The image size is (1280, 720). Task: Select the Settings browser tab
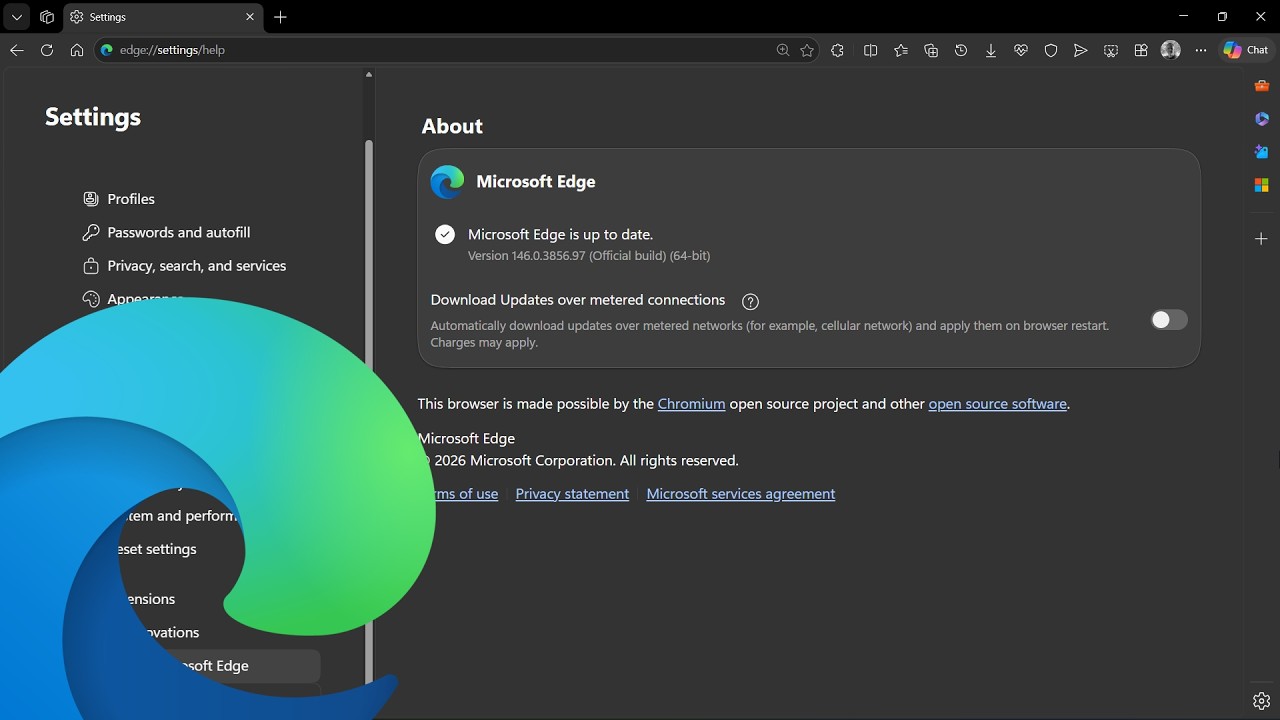coord(163,17)
